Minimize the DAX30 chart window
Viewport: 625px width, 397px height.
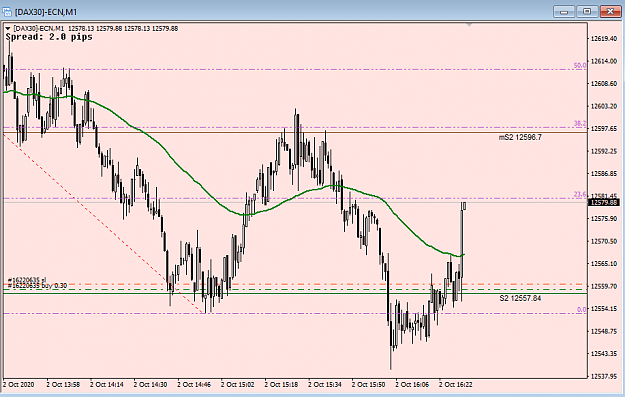(564, 12)
